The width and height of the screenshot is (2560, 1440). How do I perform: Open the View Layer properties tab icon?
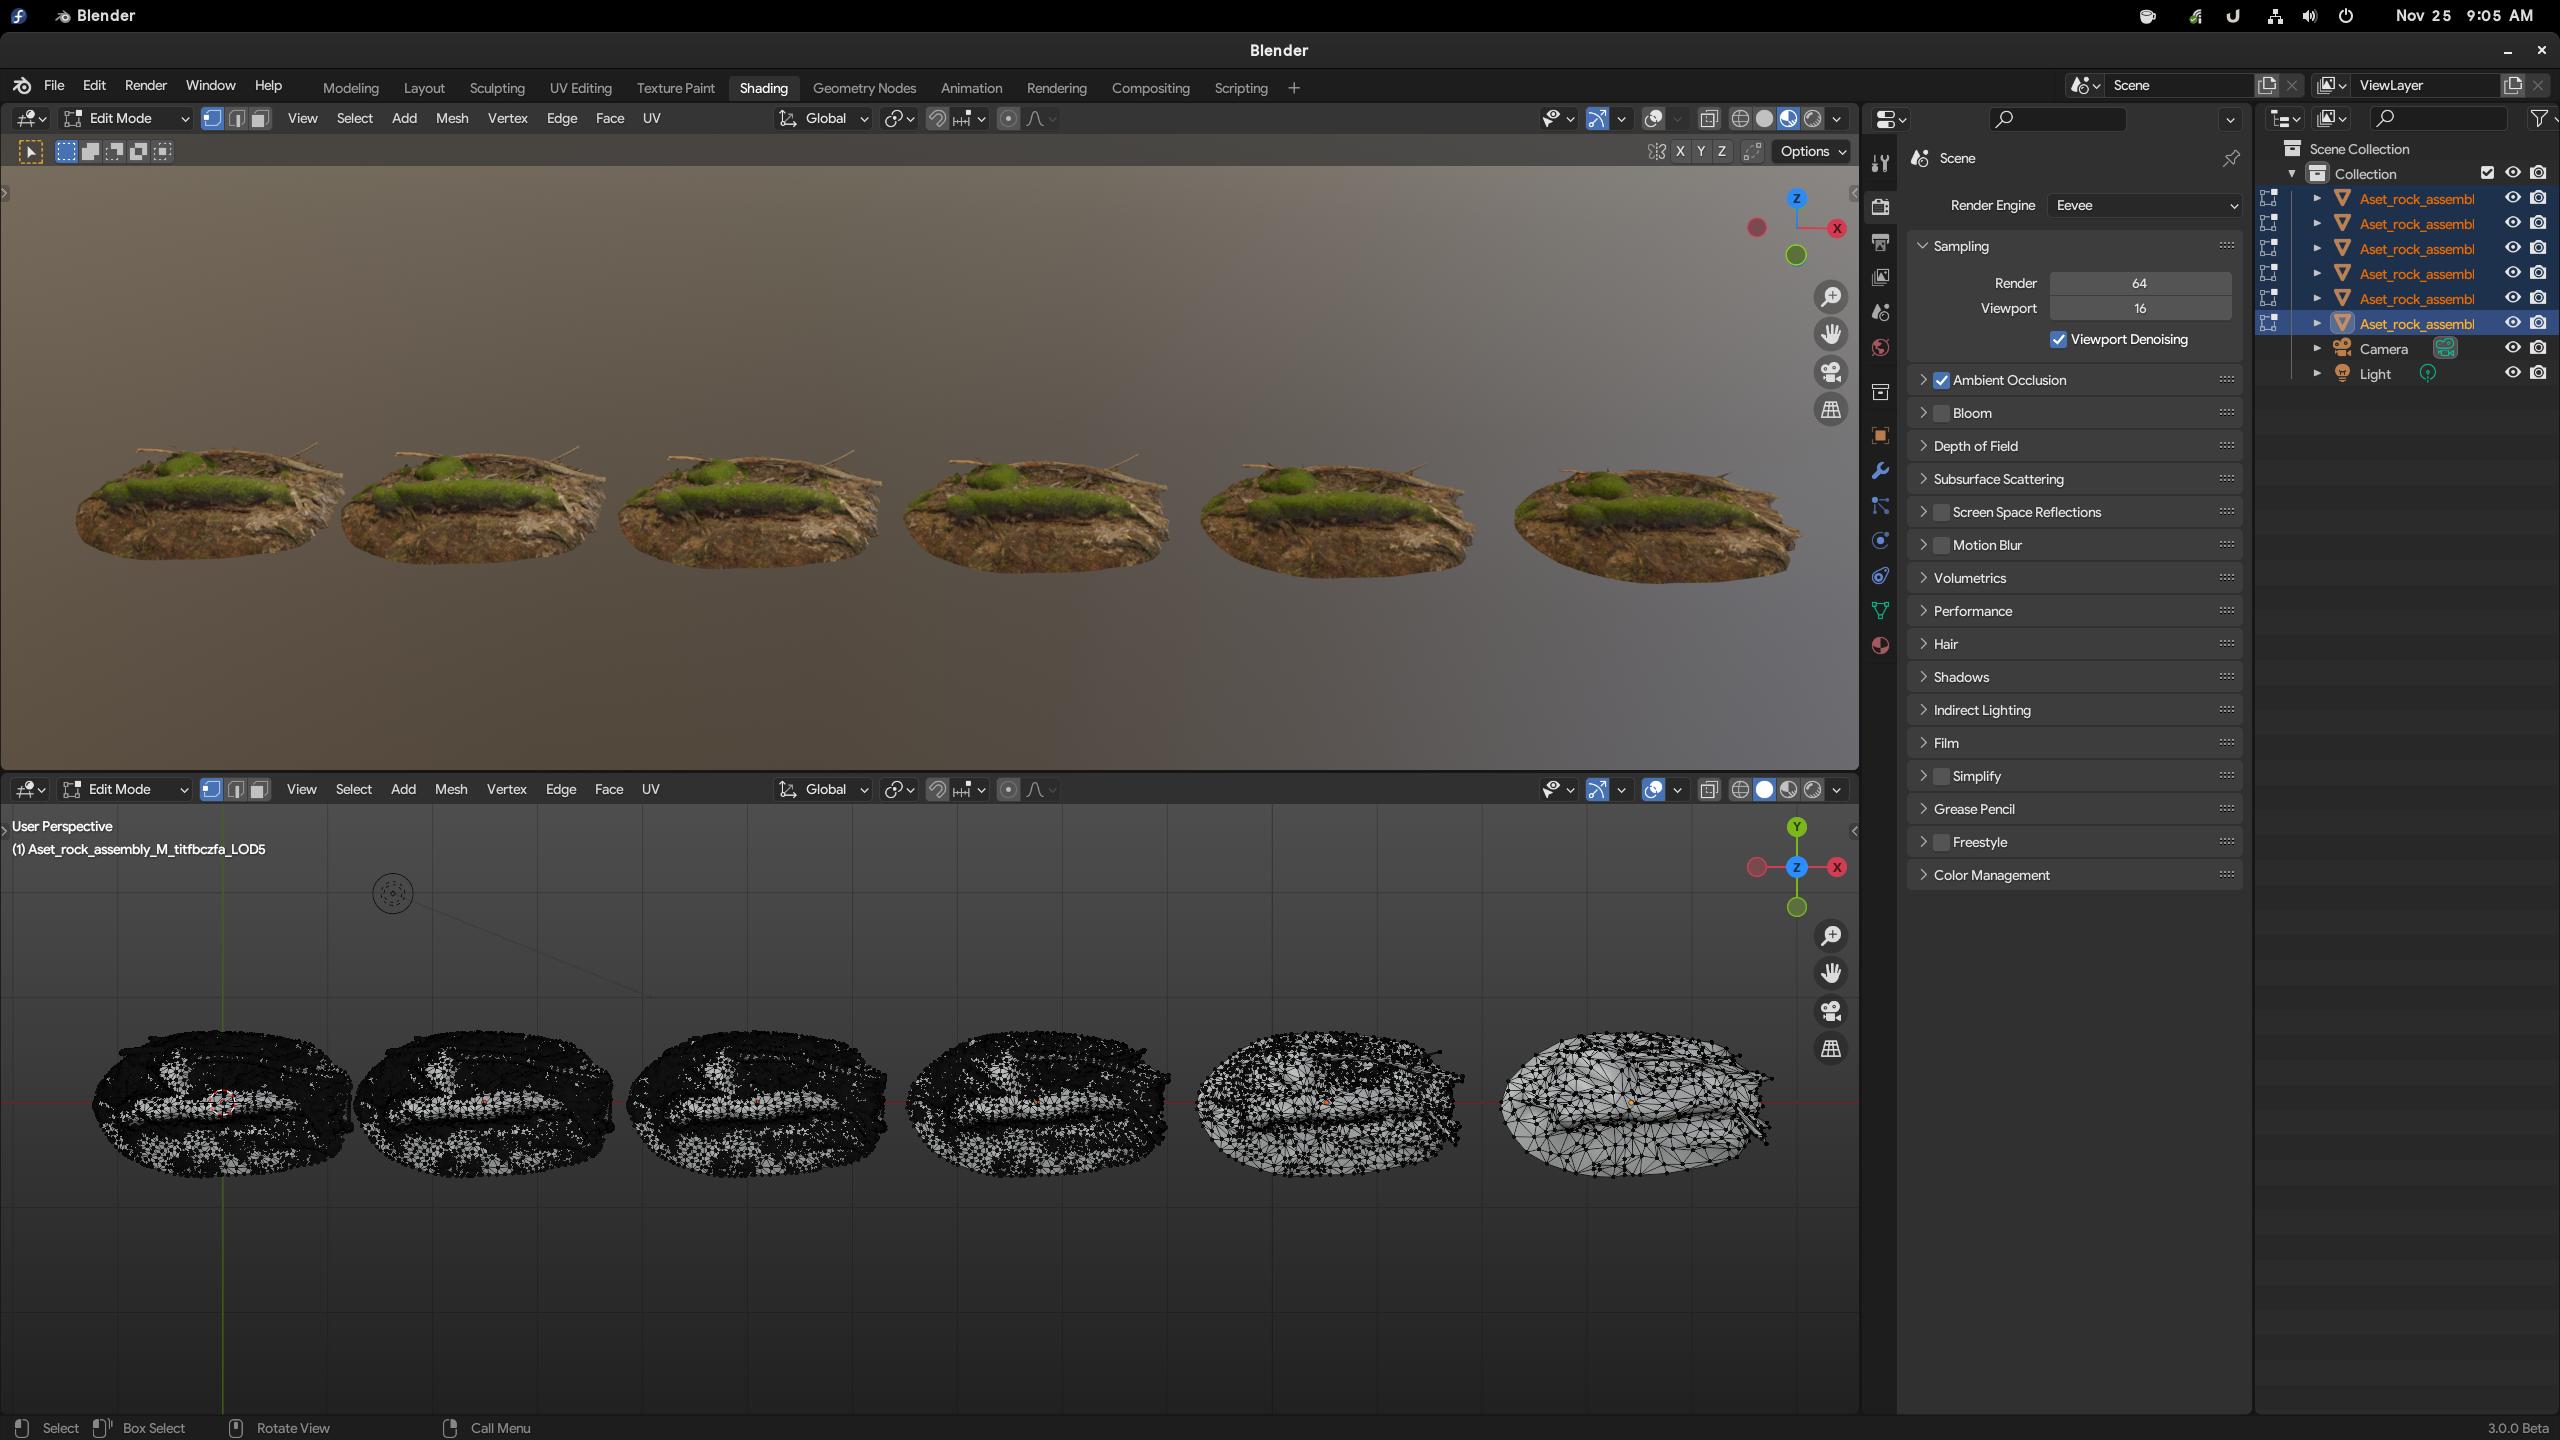1880,277
